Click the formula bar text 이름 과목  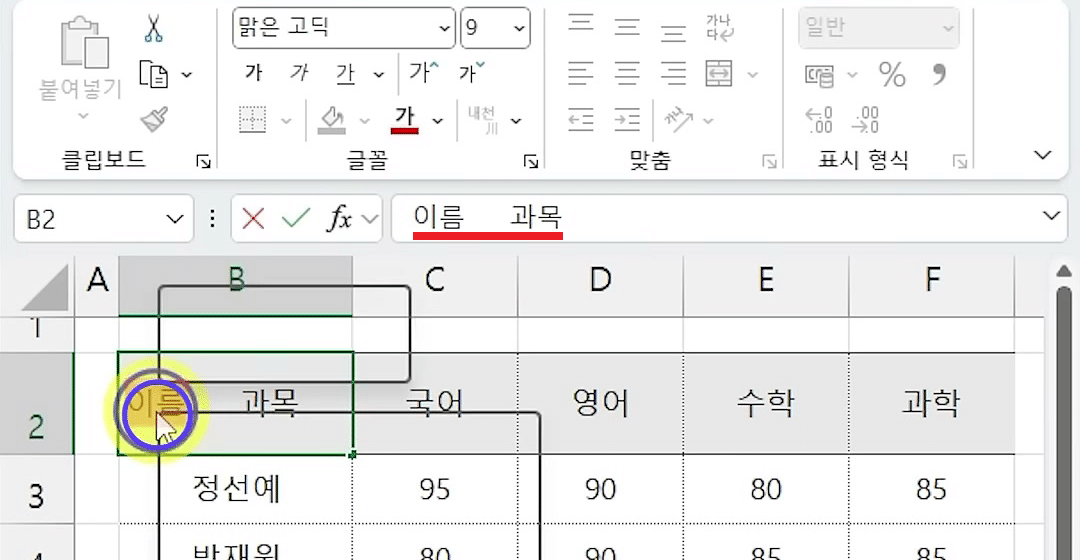[488, 218]
